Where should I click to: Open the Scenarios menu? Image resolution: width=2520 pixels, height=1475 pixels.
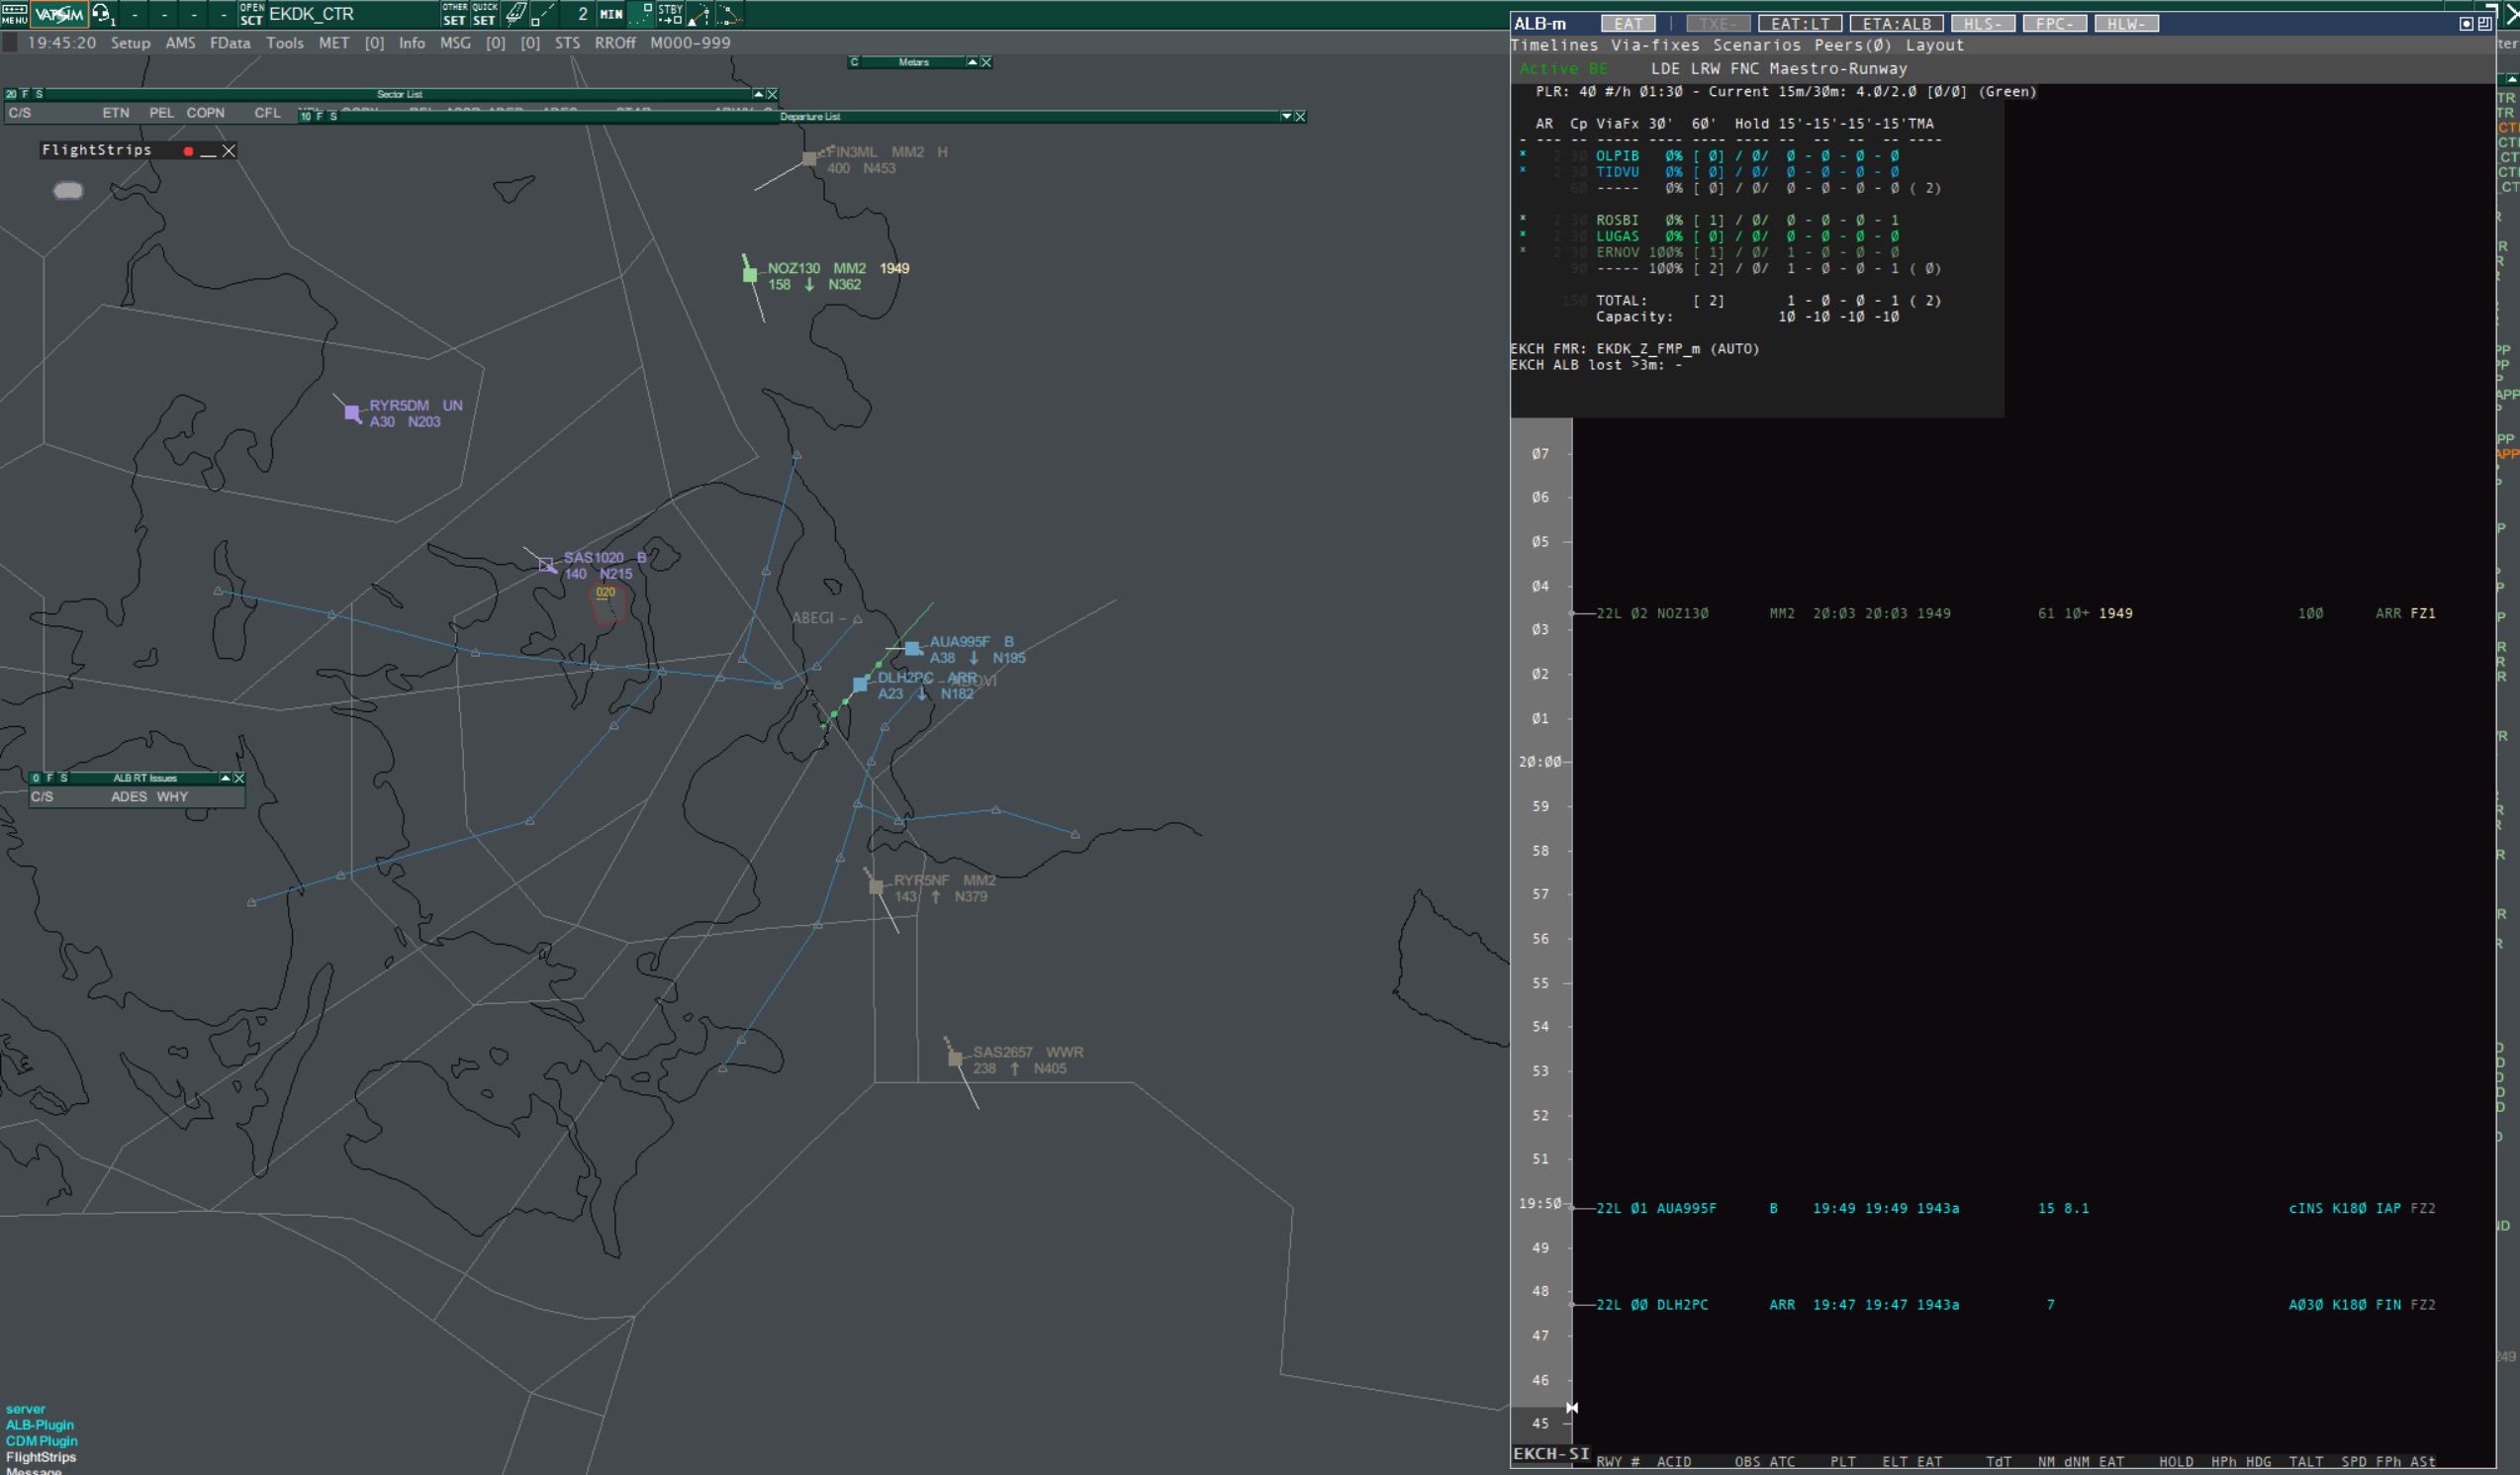pyautogui.click(x=1756, y=45)
